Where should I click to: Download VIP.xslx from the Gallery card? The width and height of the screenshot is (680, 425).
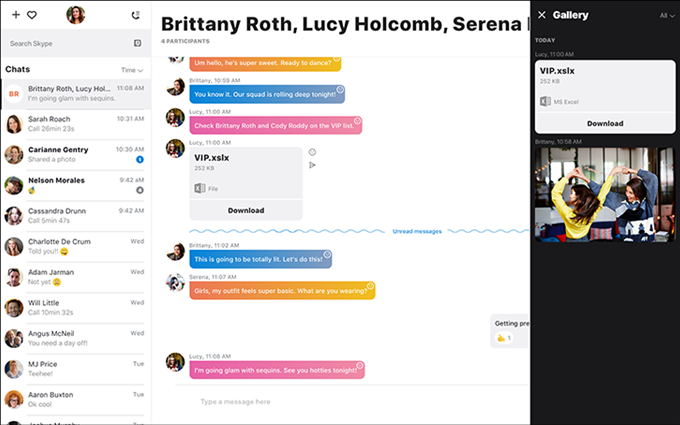pyautogui.click(x=605, y=123)
